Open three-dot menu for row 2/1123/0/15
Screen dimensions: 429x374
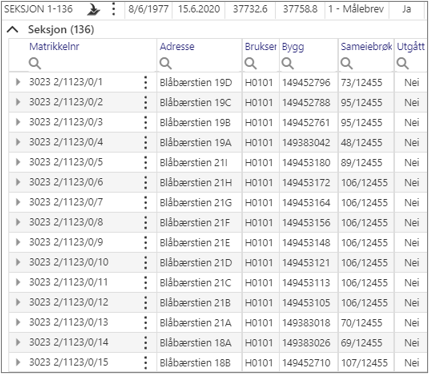point(145,362)
